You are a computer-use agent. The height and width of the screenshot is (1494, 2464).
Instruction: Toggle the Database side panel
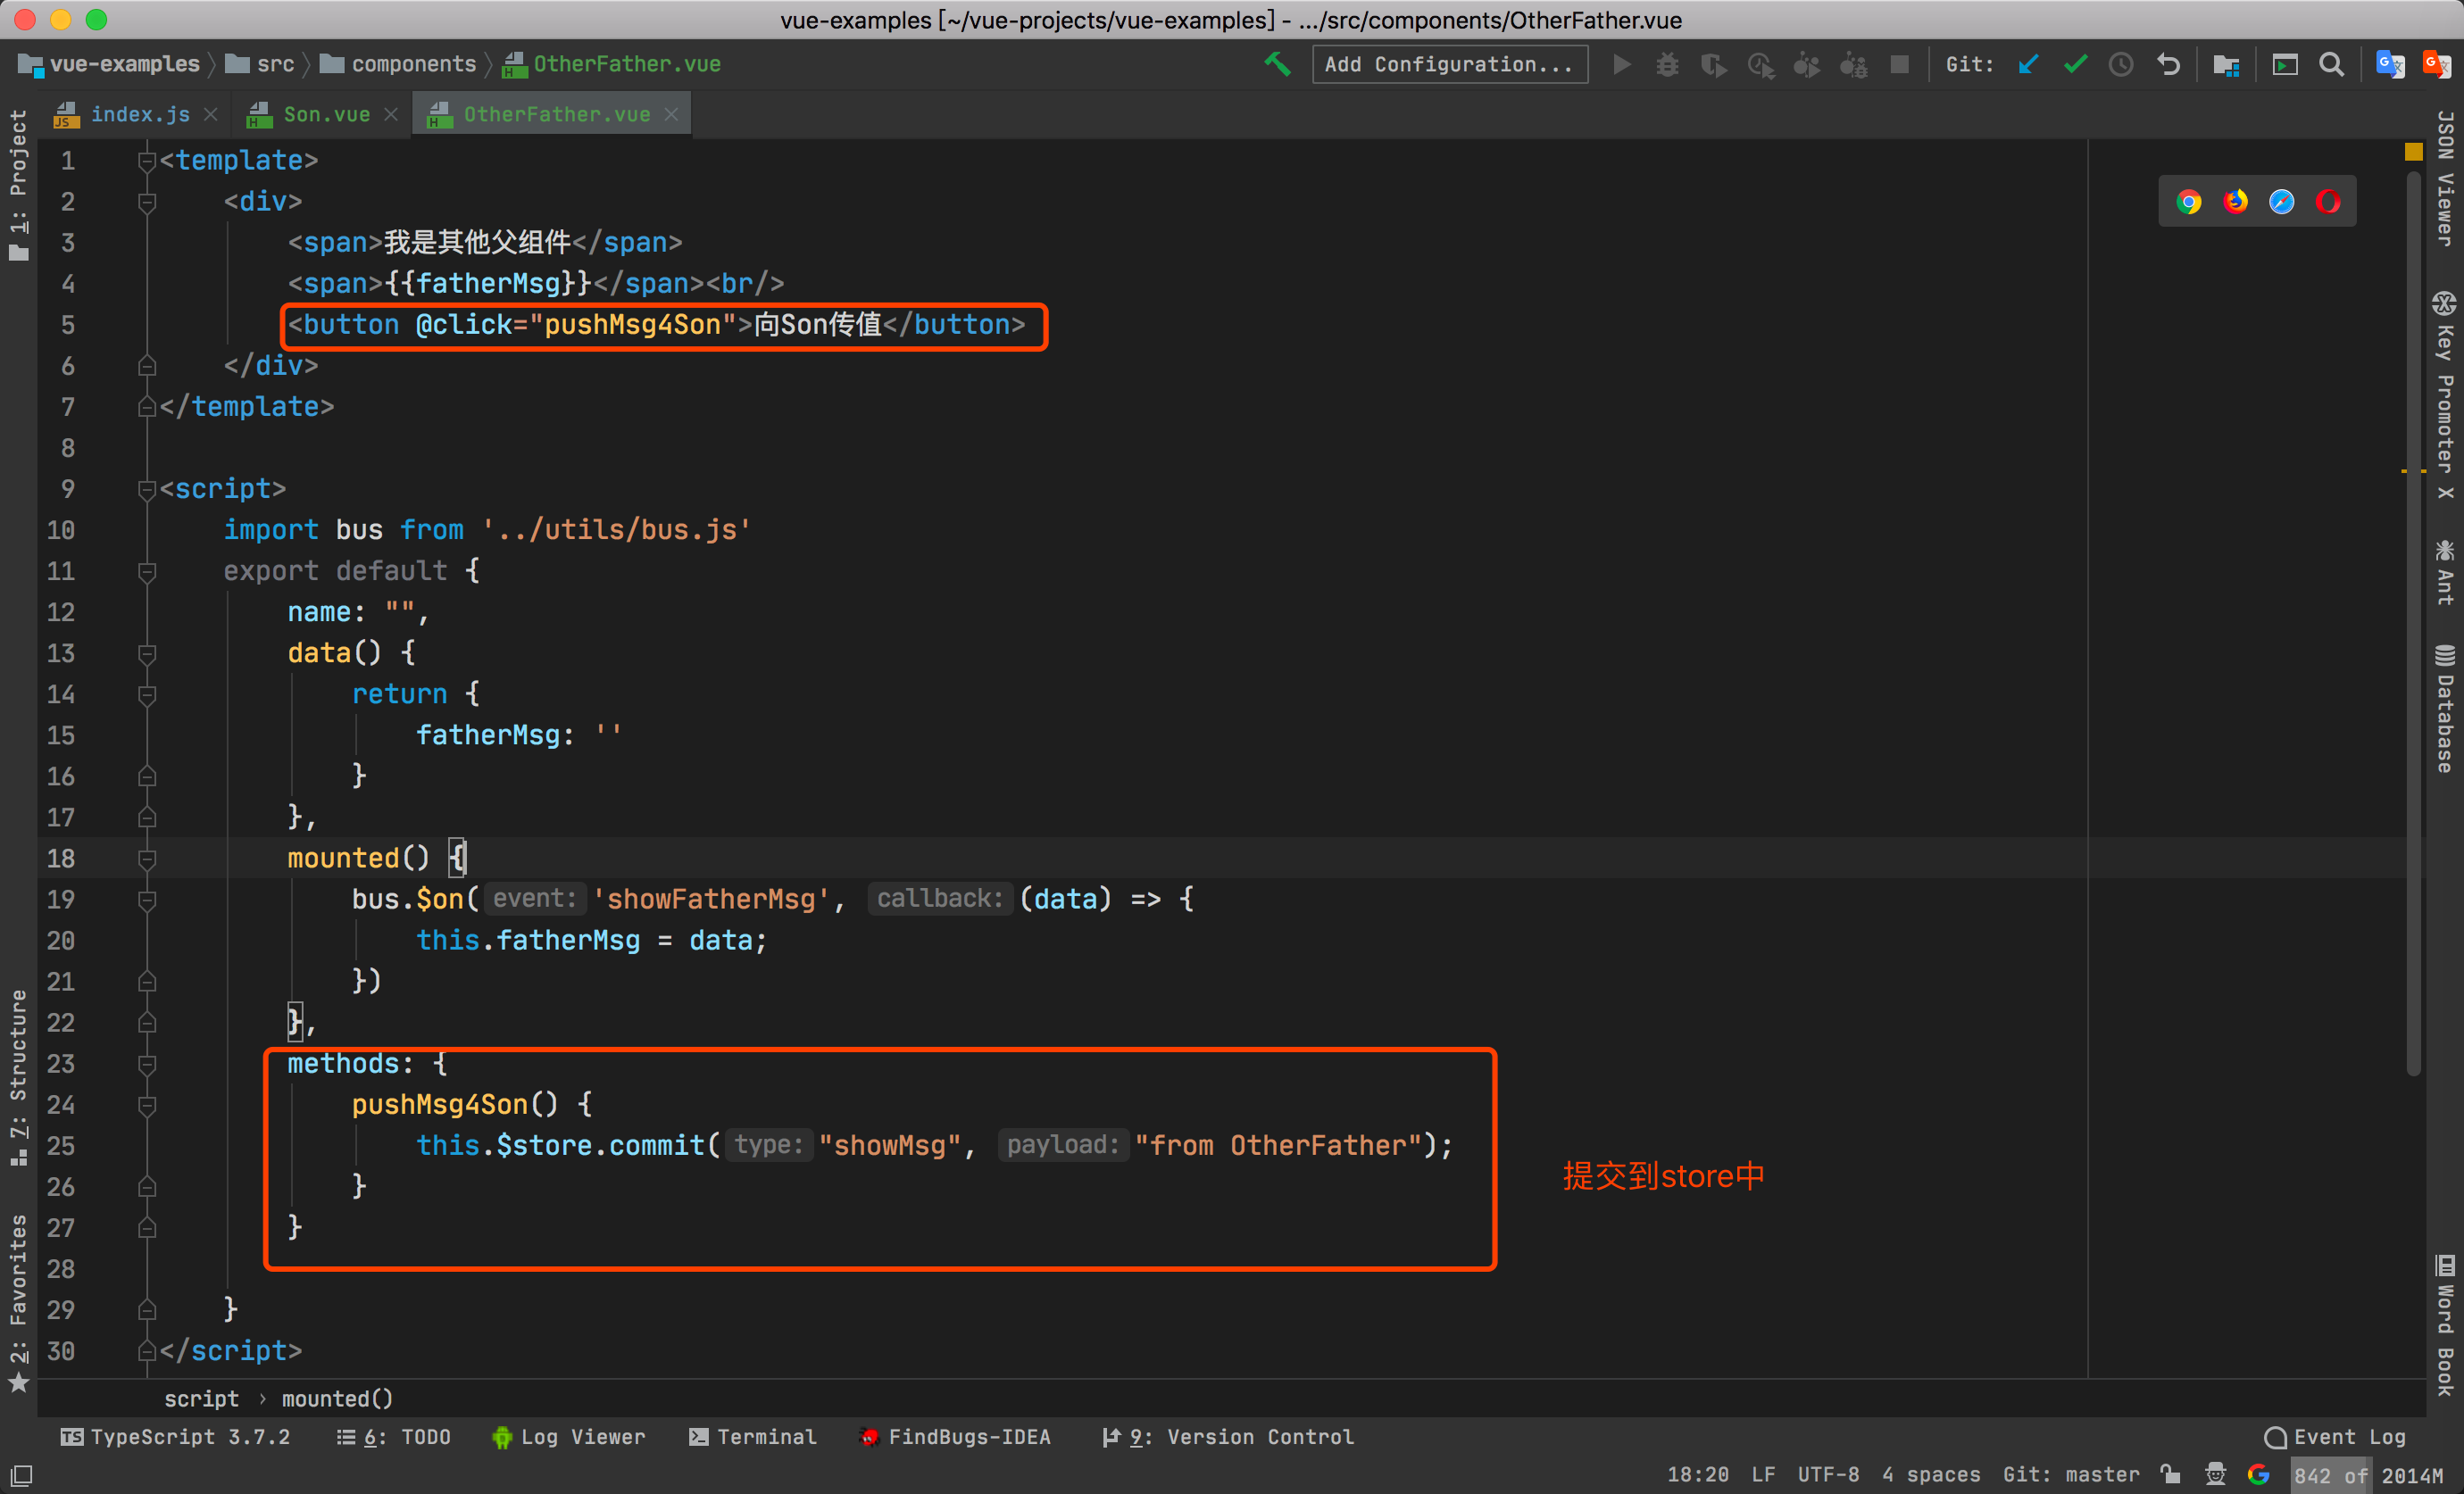point(2445,709)
